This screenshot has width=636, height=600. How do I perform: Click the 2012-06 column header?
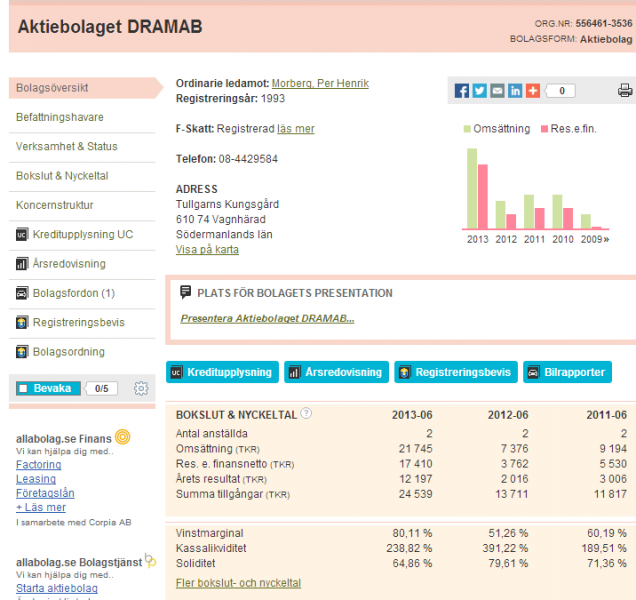coord(508,415)
